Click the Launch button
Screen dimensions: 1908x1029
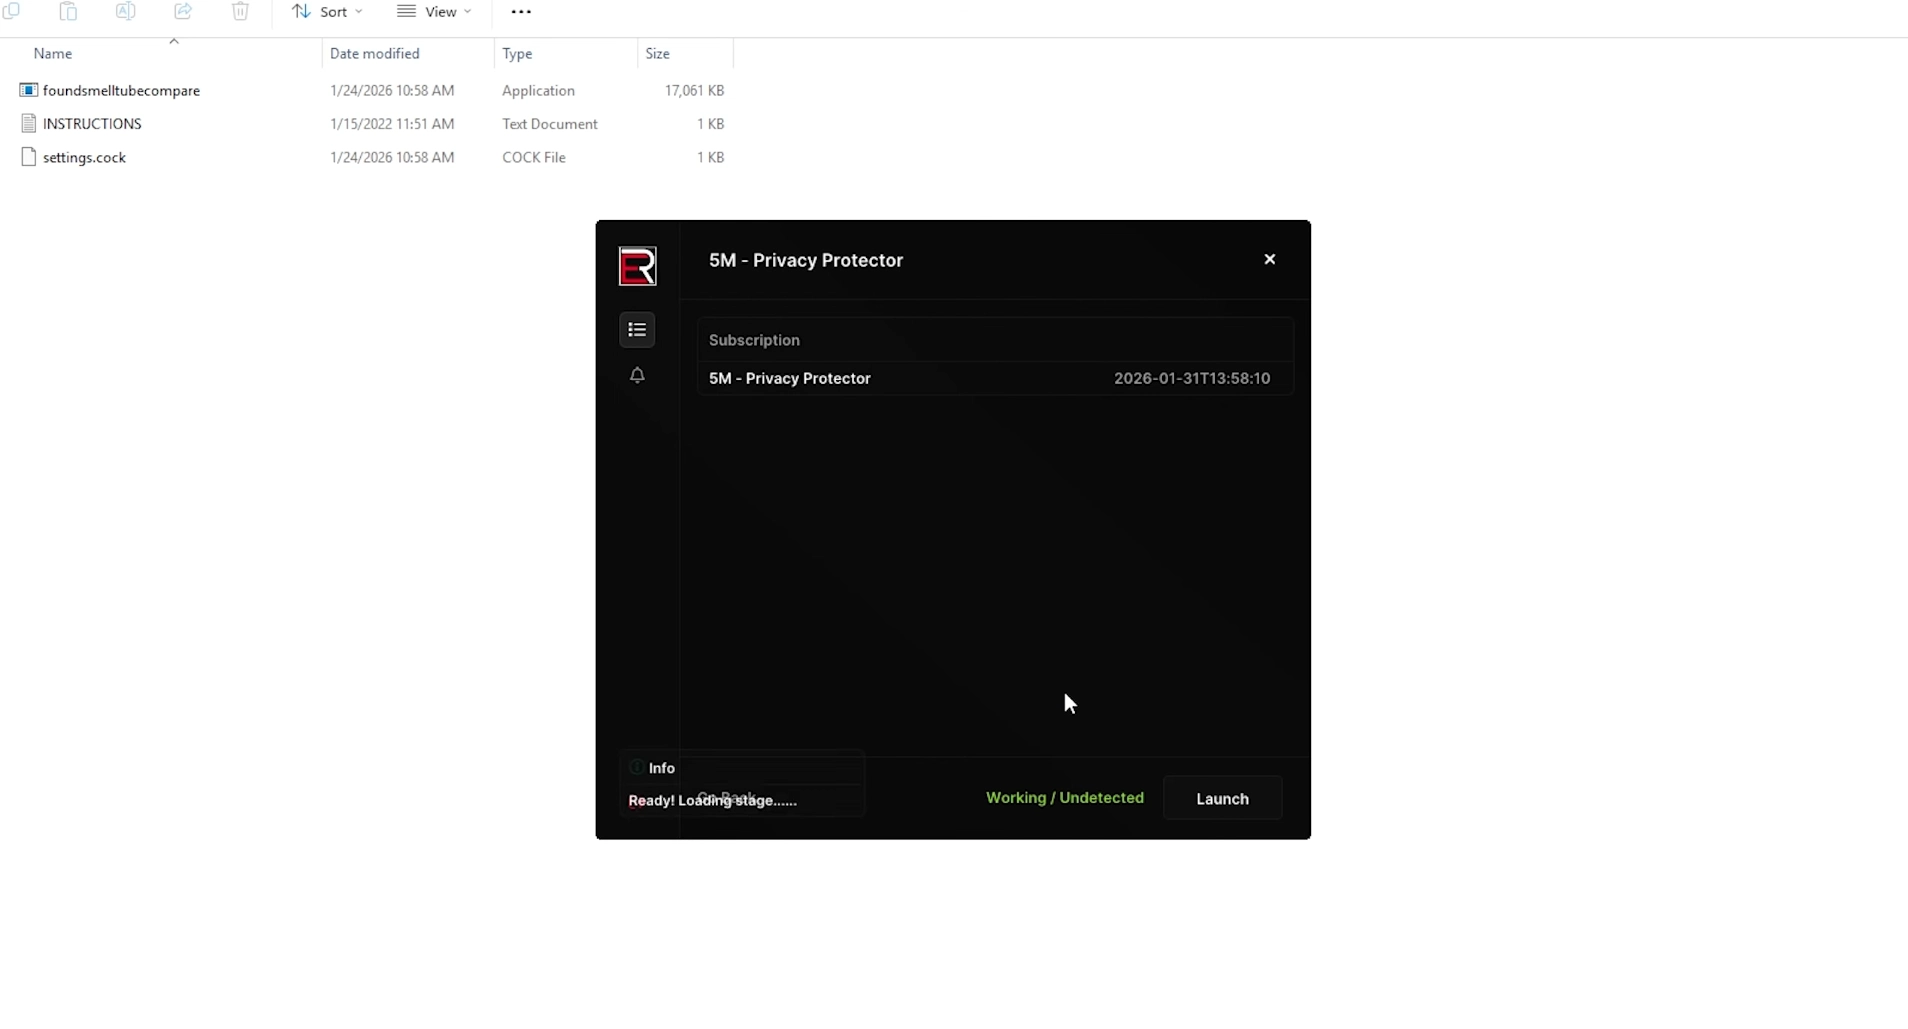click(x=1222, y=798)
